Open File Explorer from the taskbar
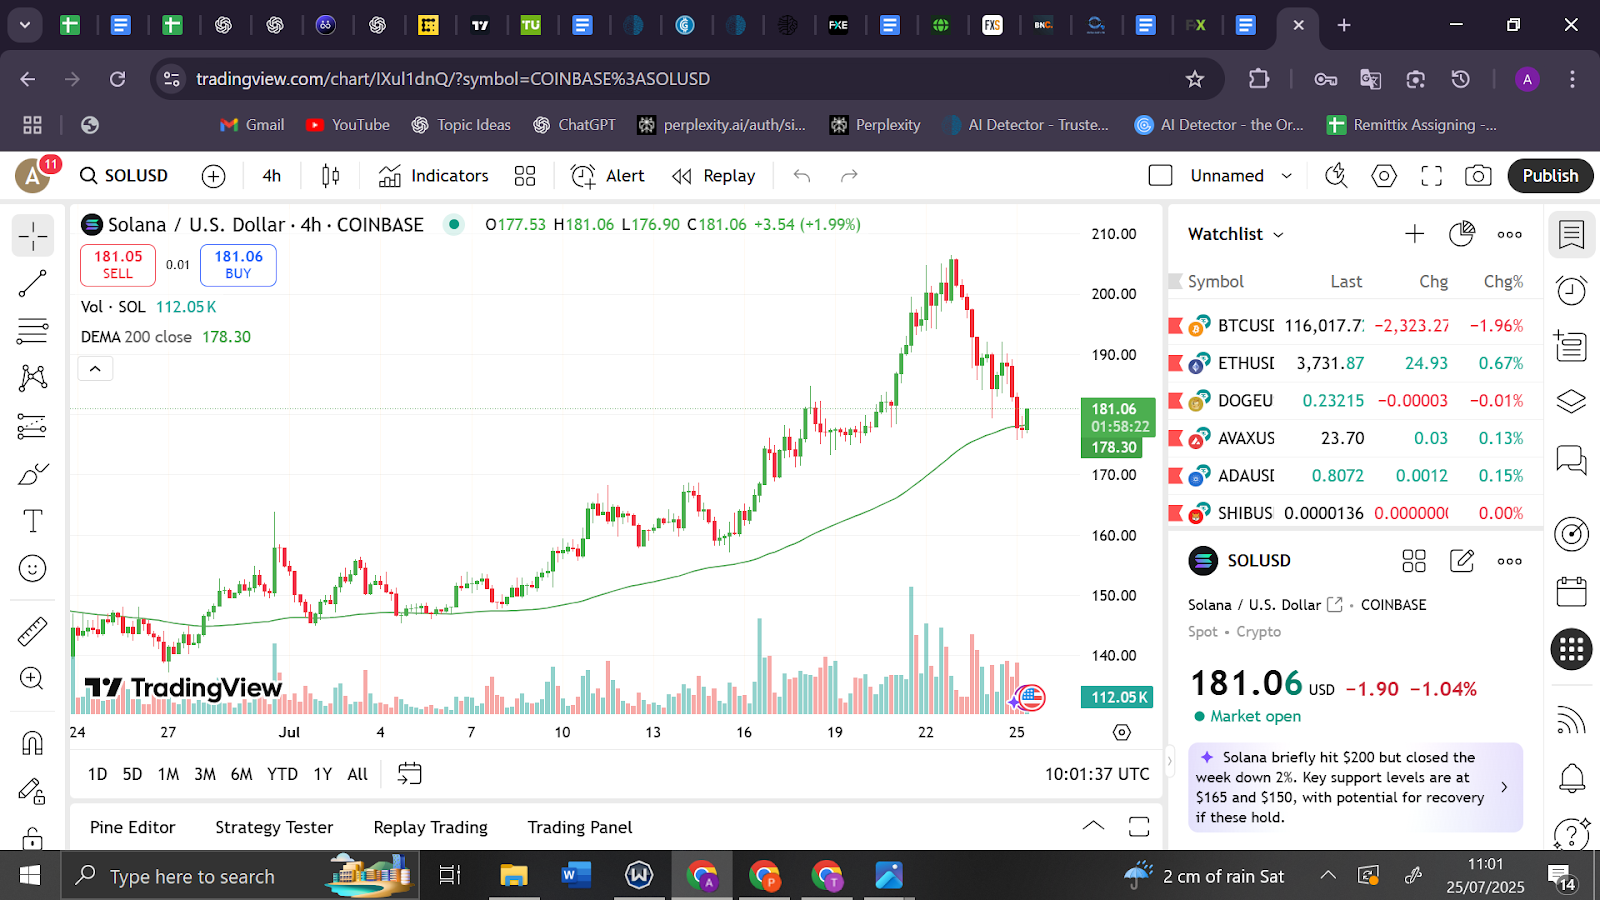 tap(513, 876)
